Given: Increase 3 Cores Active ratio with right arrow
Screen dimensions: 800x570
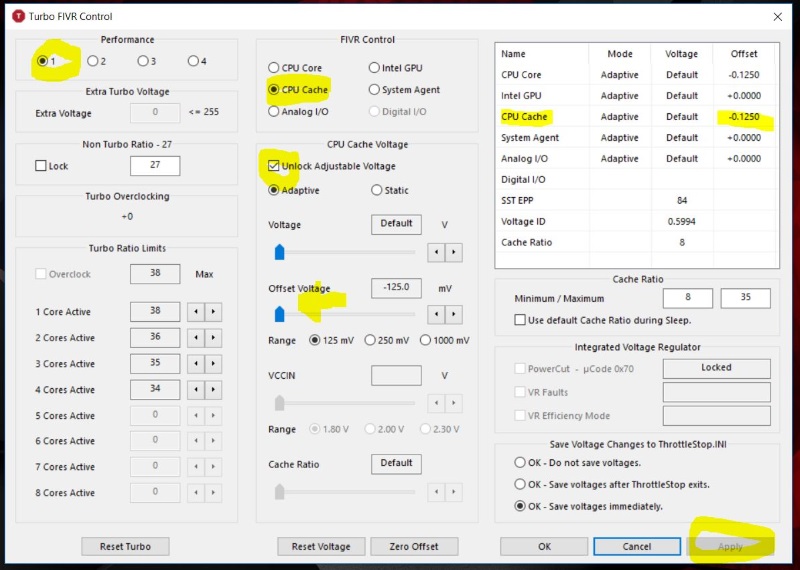Looking at the screenshot, I should pyautogui.click(x=213, y=364).
